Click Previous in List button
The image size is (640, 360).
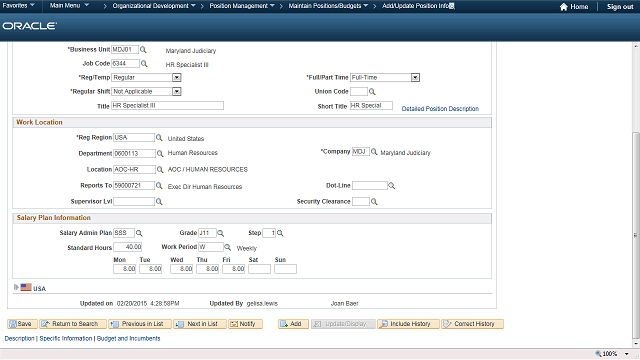coord(140,324)
